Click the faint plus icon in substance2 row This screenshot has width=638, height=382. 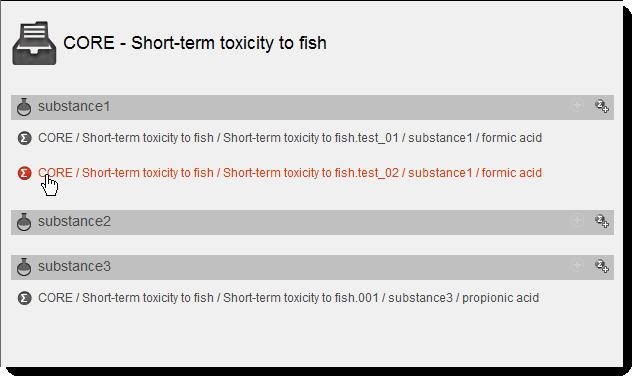pos(577,220)
